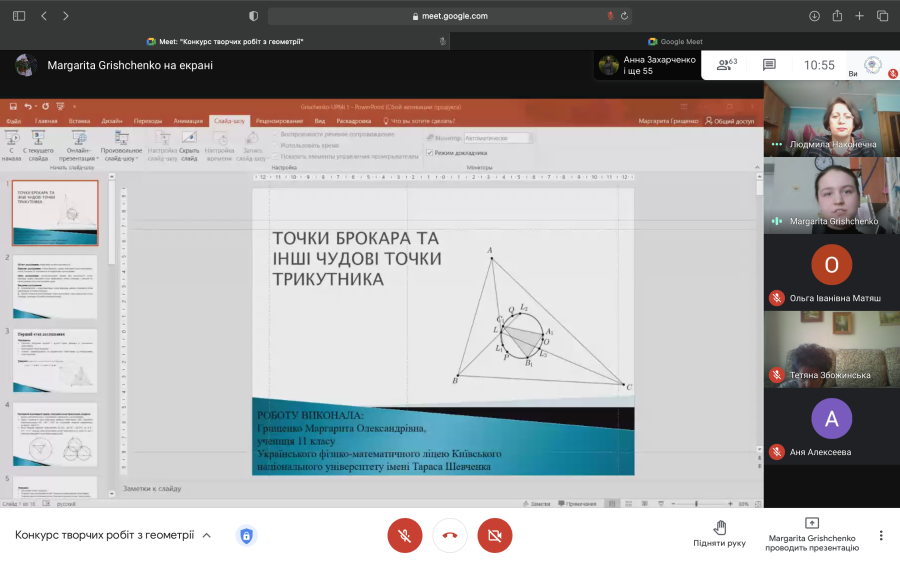900x563 pixels.
Task: Click the PowerPoint Redo icon
Action: [45, 106]
